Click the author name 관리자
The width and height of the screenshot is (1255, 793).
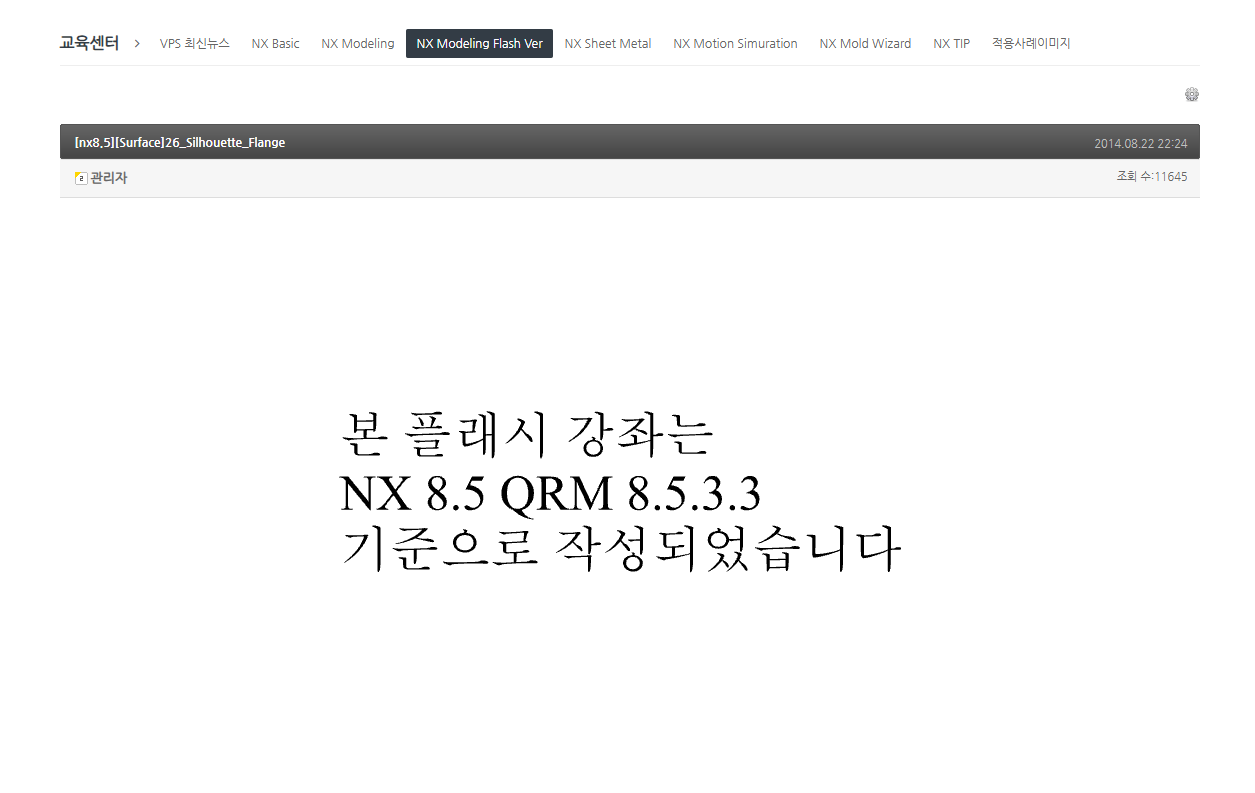click(109, 178)
